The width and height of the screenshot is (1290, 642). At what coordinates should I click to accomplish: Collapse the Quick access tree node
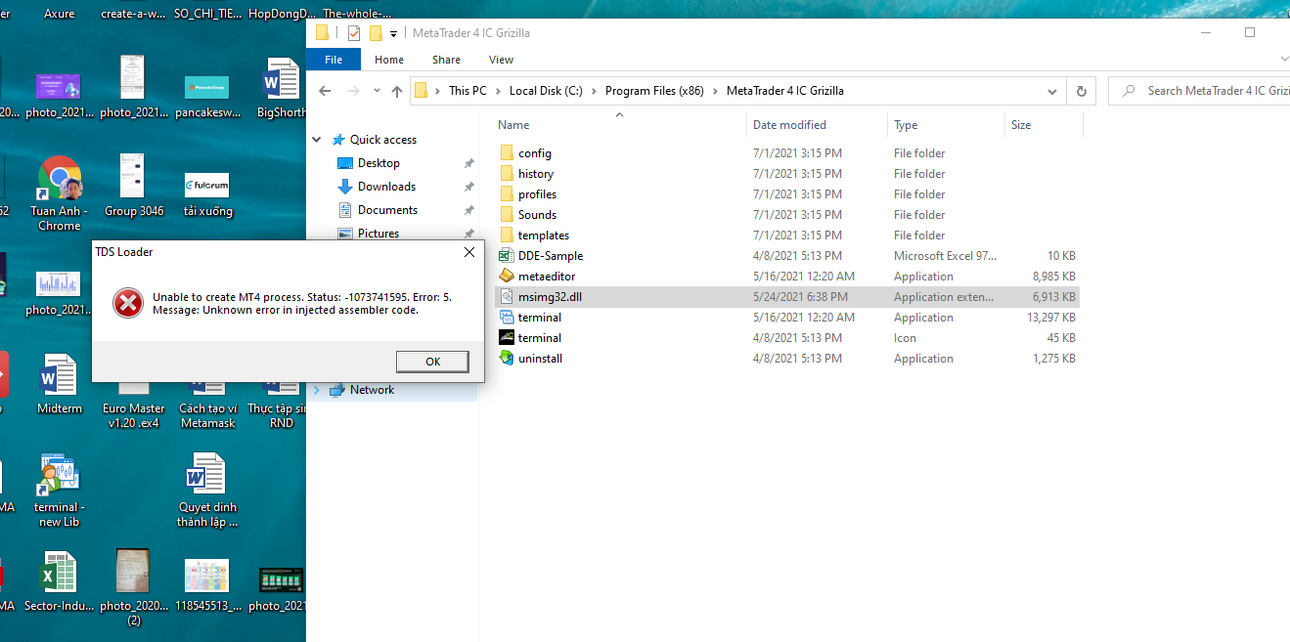click(x=317, y=140)
